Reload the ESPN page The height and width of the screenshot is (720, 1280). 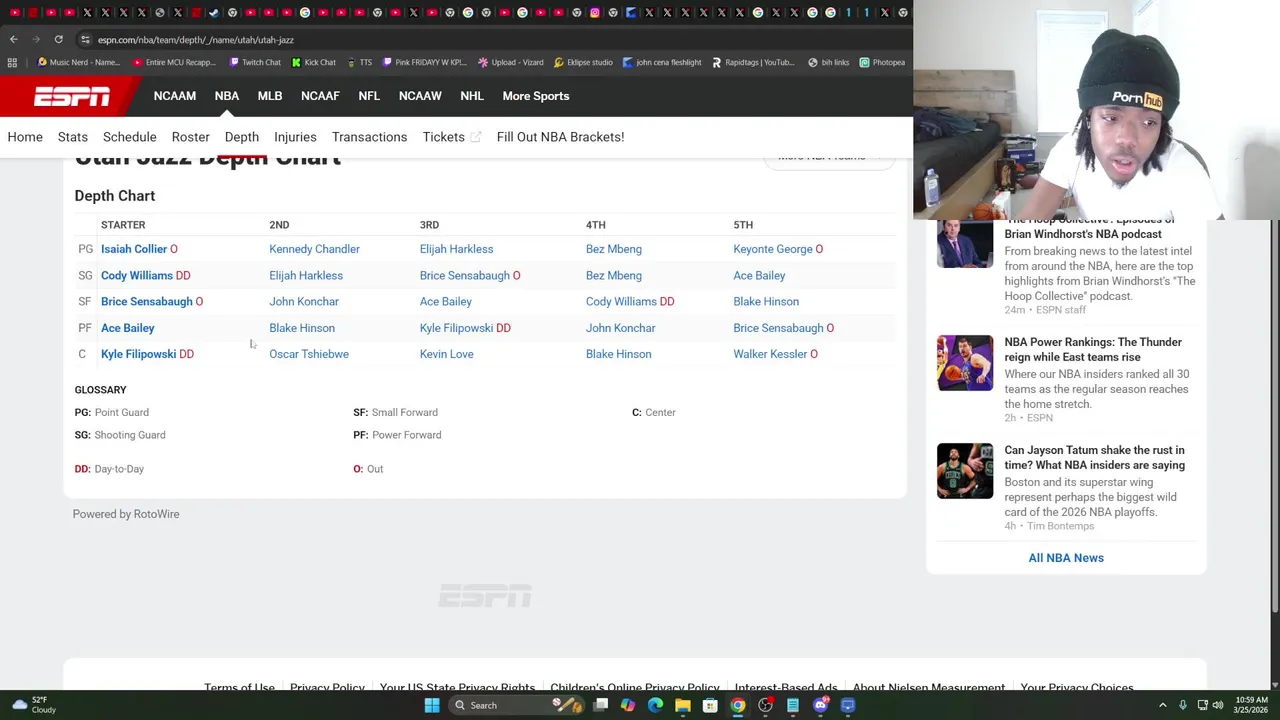point(58,39)
